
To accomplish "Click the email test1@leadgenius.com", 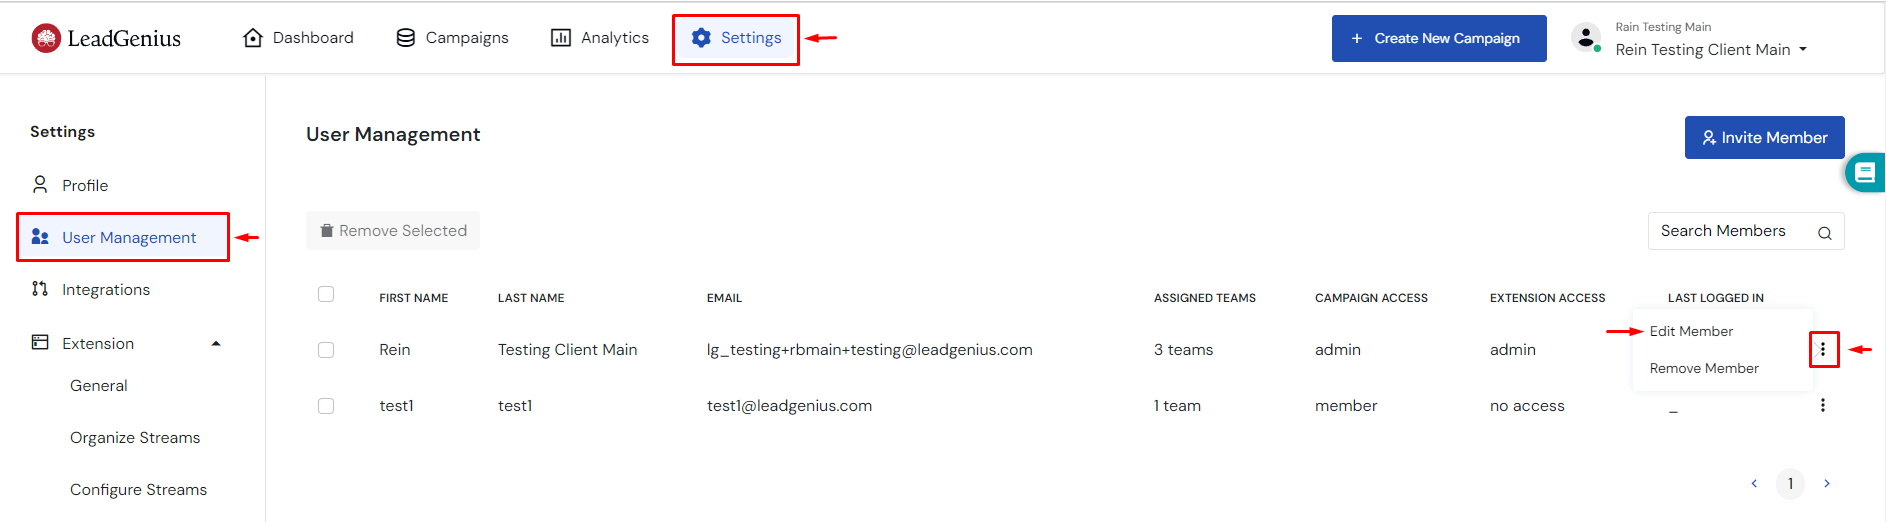I will pos(789,405).
